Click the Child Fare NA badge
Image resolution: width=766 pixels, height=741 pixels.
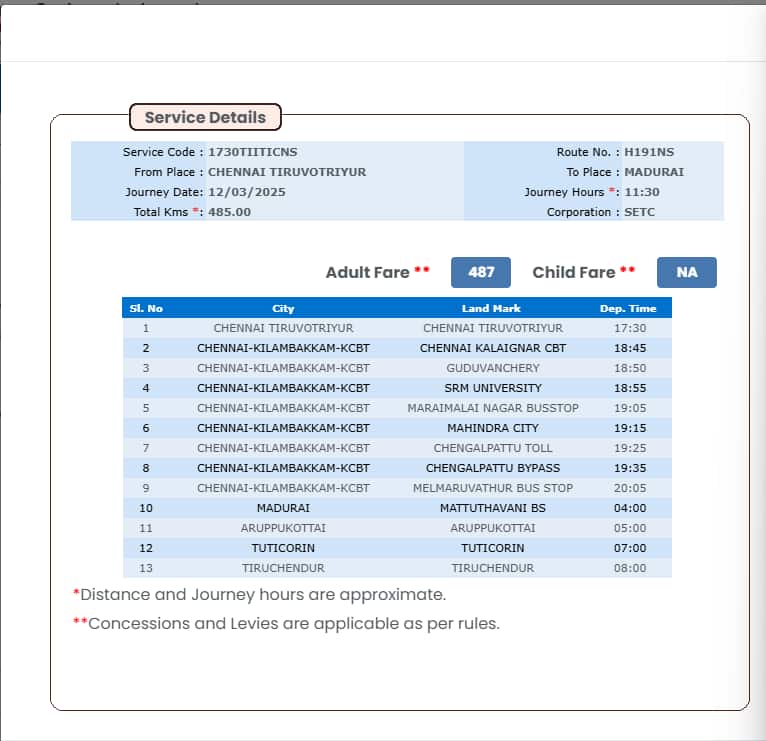point(686,272)
